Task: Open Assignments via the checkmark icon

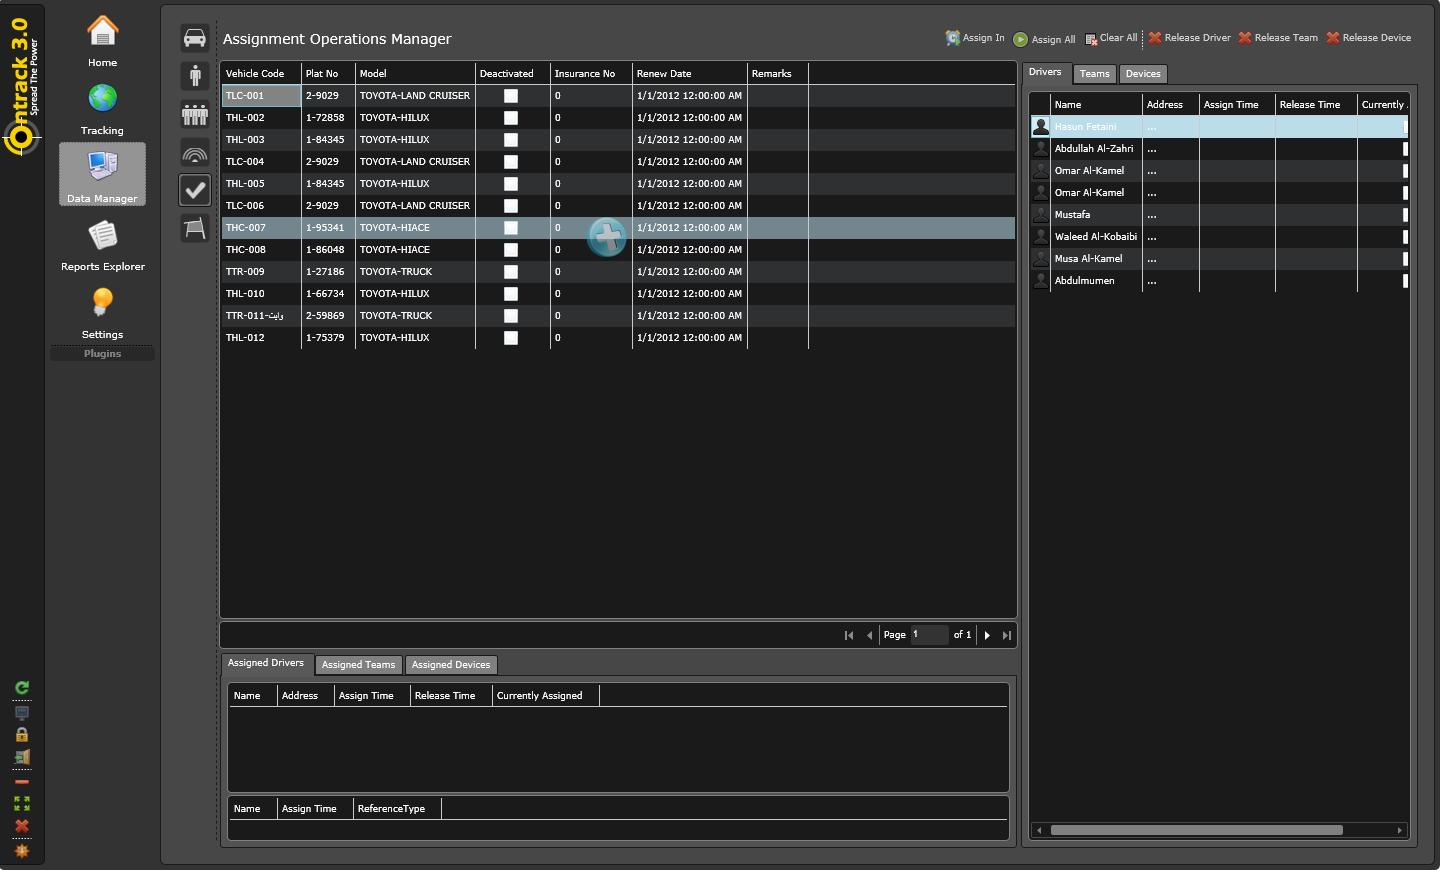Action: pos(194,190)
